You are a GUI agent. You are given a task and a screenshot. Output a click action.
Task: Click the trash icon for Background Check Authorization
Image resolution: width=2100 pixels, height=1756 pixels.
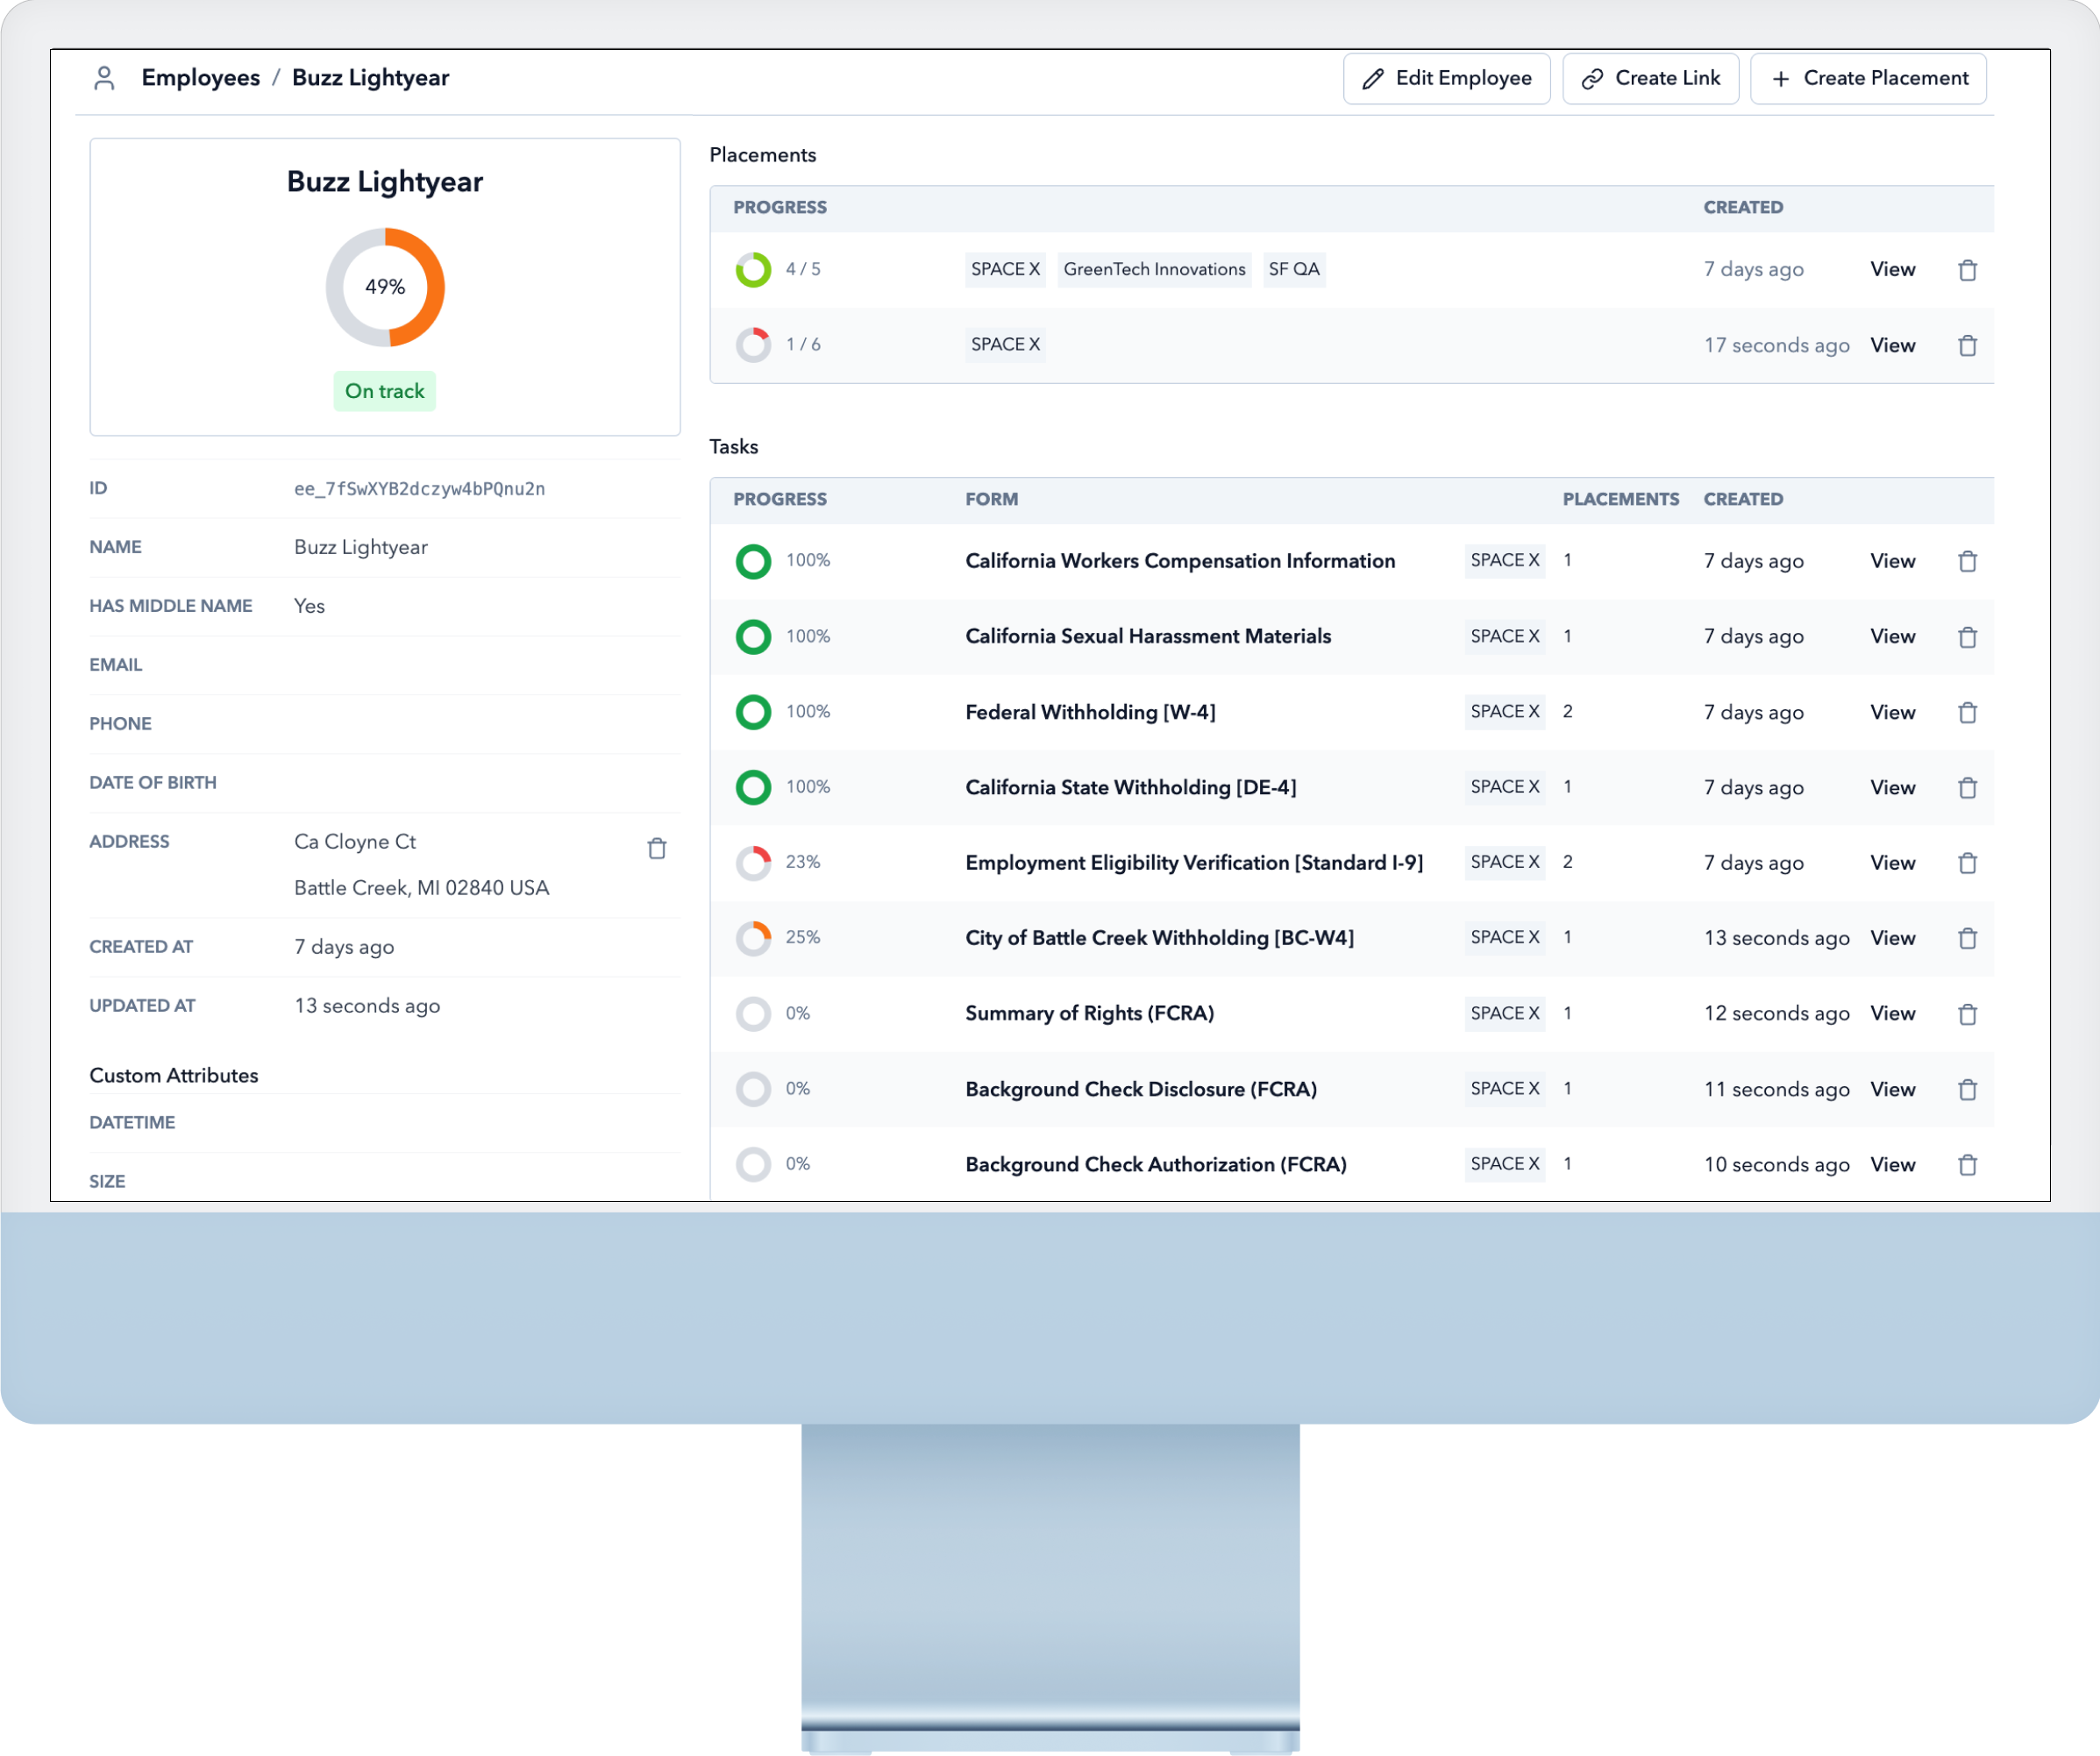point(1967,1164)
